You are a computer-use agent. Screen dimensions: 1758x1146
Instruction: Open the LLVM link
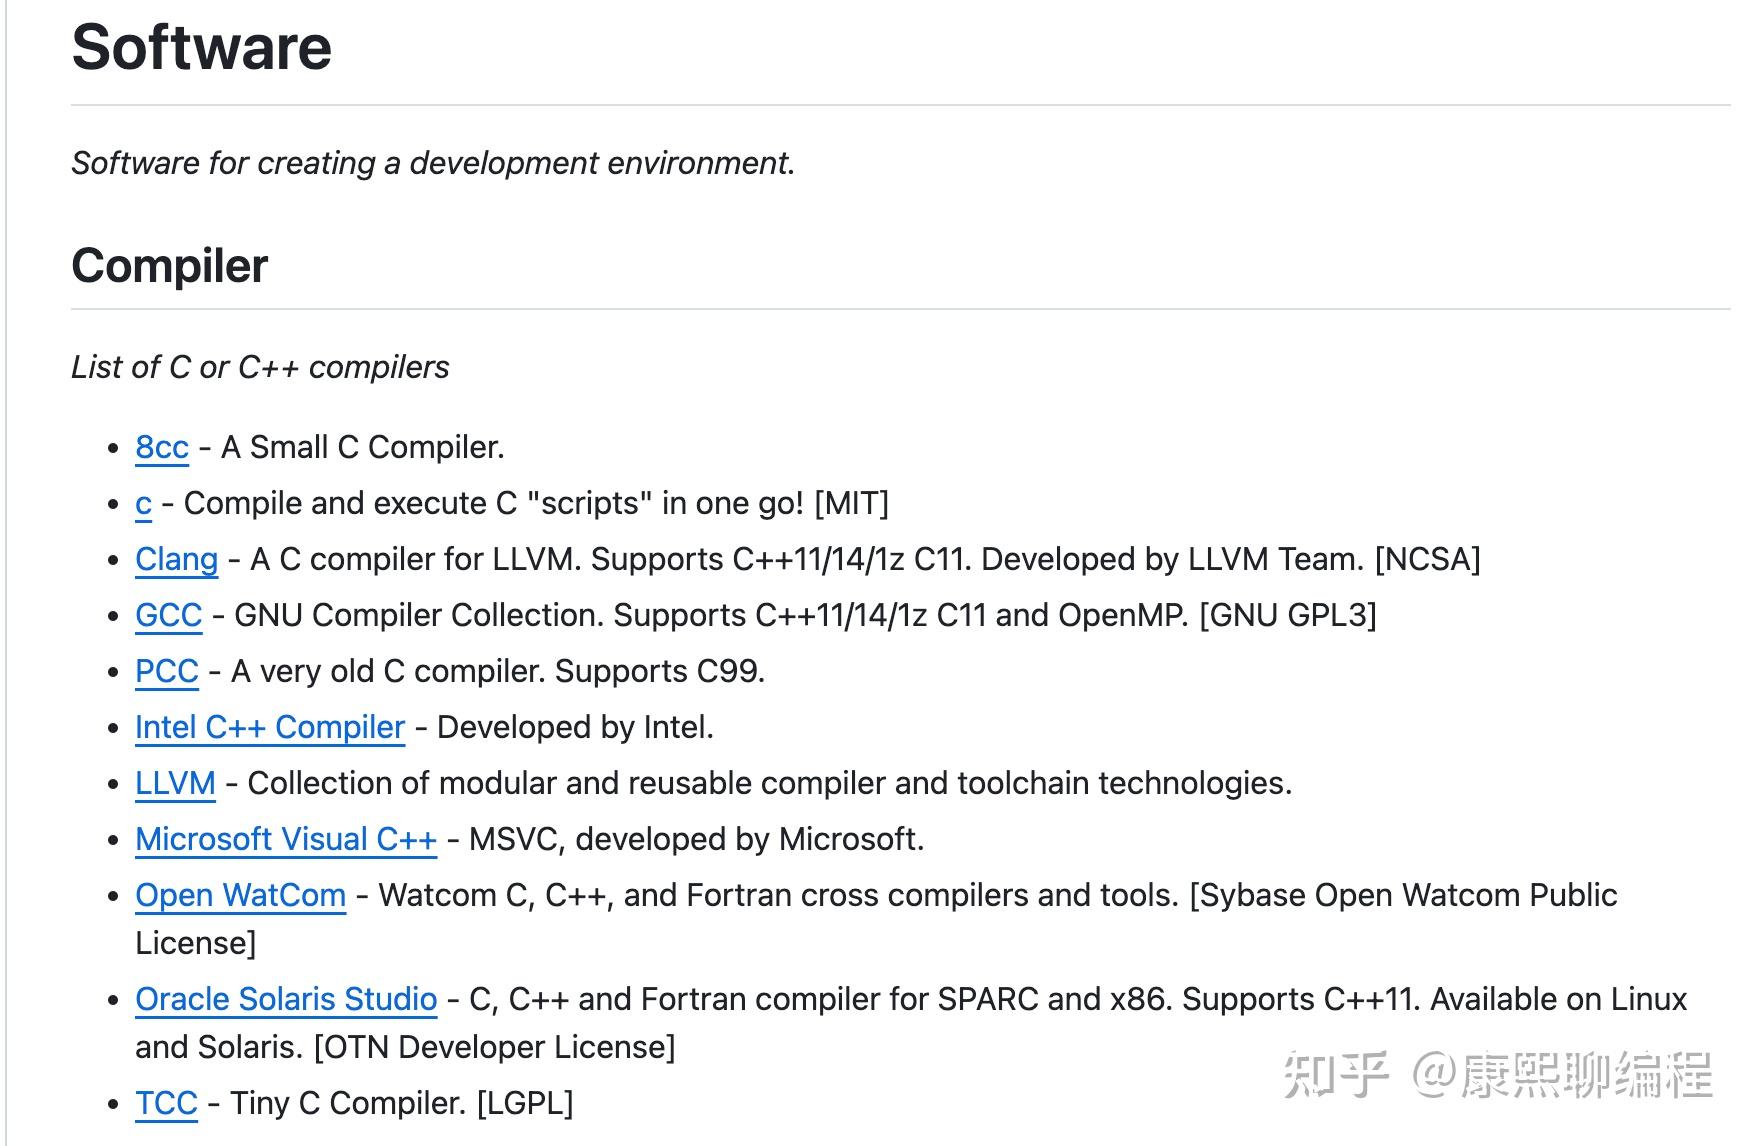[x=175, y=783]
